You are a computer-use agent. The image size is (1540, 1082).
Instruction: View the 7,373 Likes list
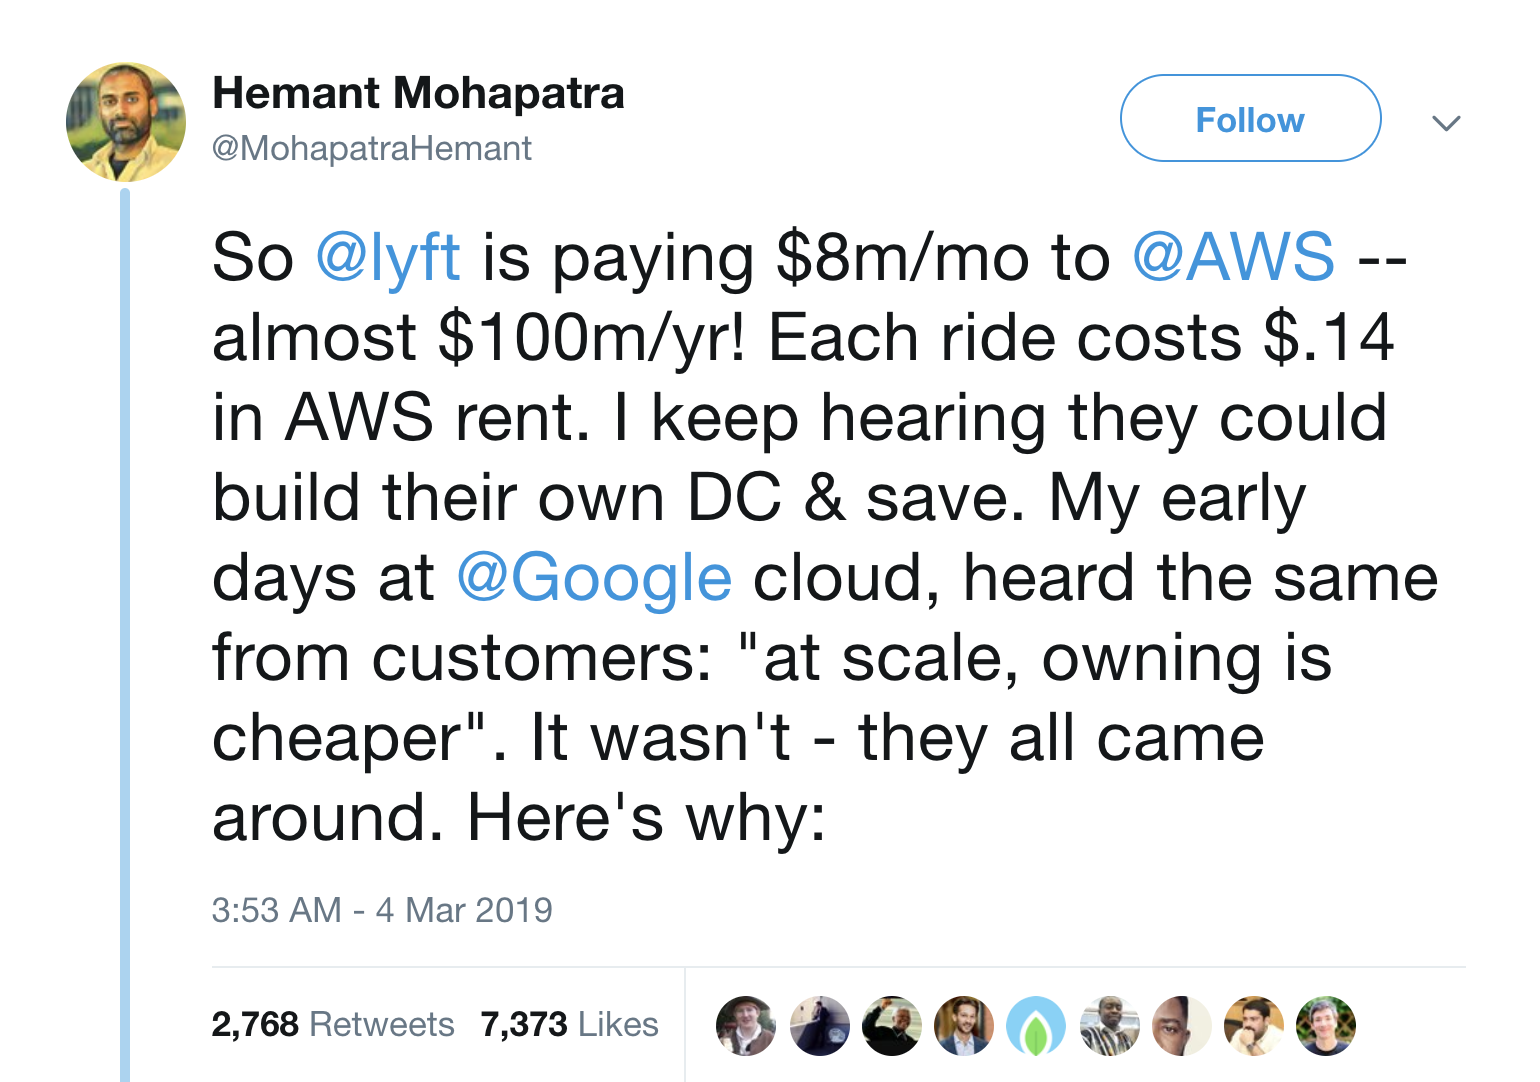point(569,1024)
